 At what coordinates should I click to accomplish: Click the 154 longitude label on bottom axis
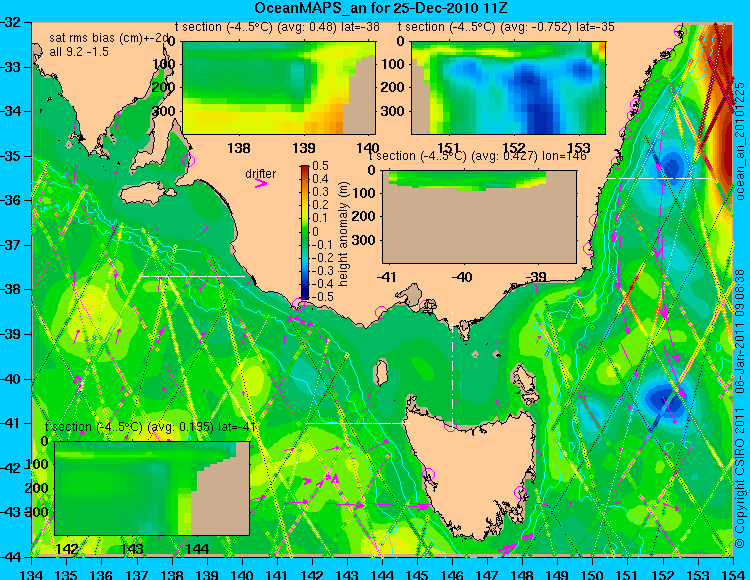(733, 574)
